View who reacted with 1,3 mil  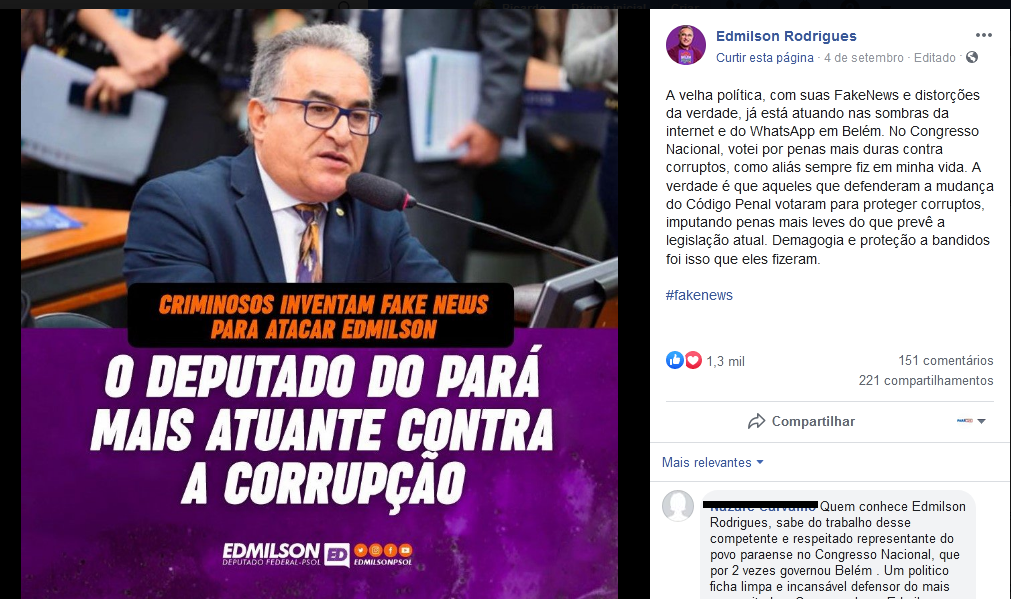click(x=725, y=362)
